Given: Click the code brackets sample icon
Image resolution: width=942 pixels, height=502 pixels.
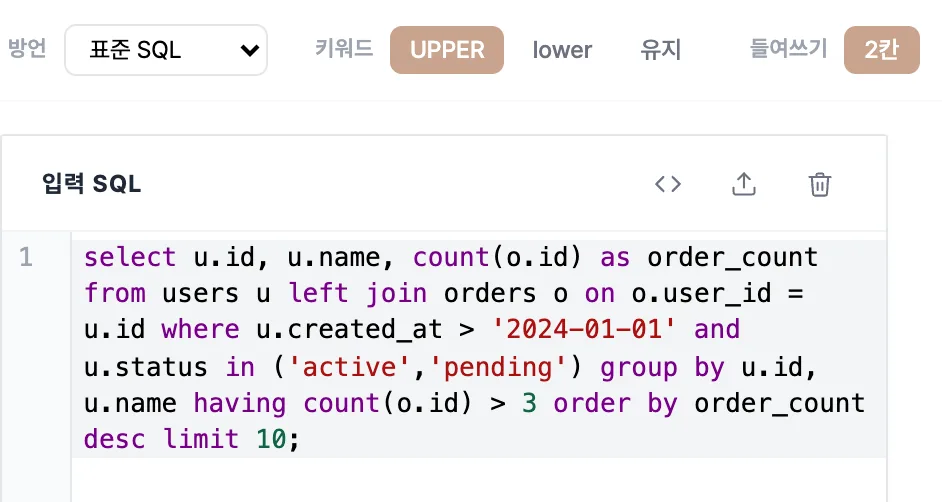Looking at the screenshot, I should pos(668,184).
